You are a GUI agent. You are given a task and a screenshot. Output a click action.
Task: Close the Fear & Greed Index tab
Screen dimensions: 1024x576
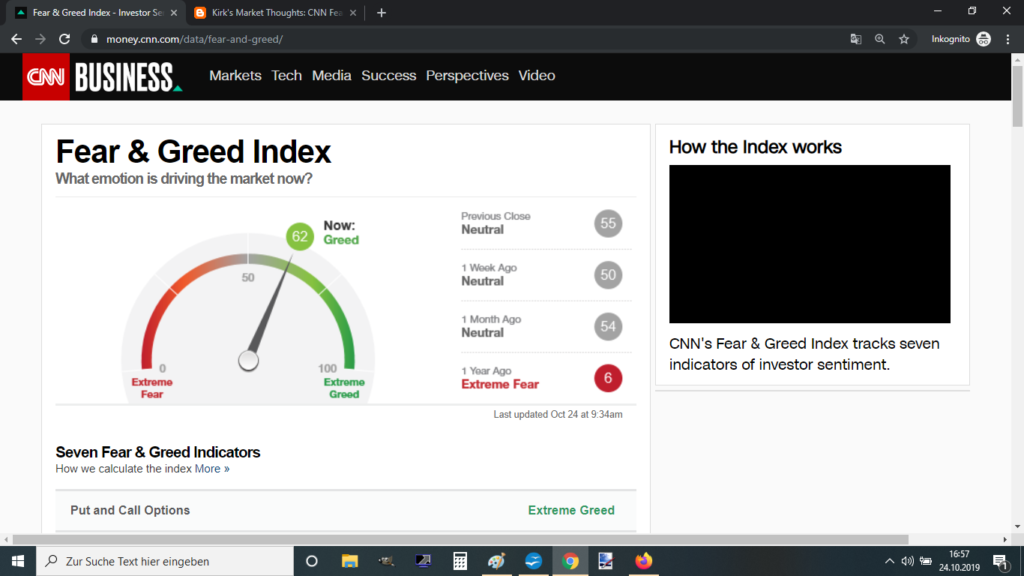174,12
